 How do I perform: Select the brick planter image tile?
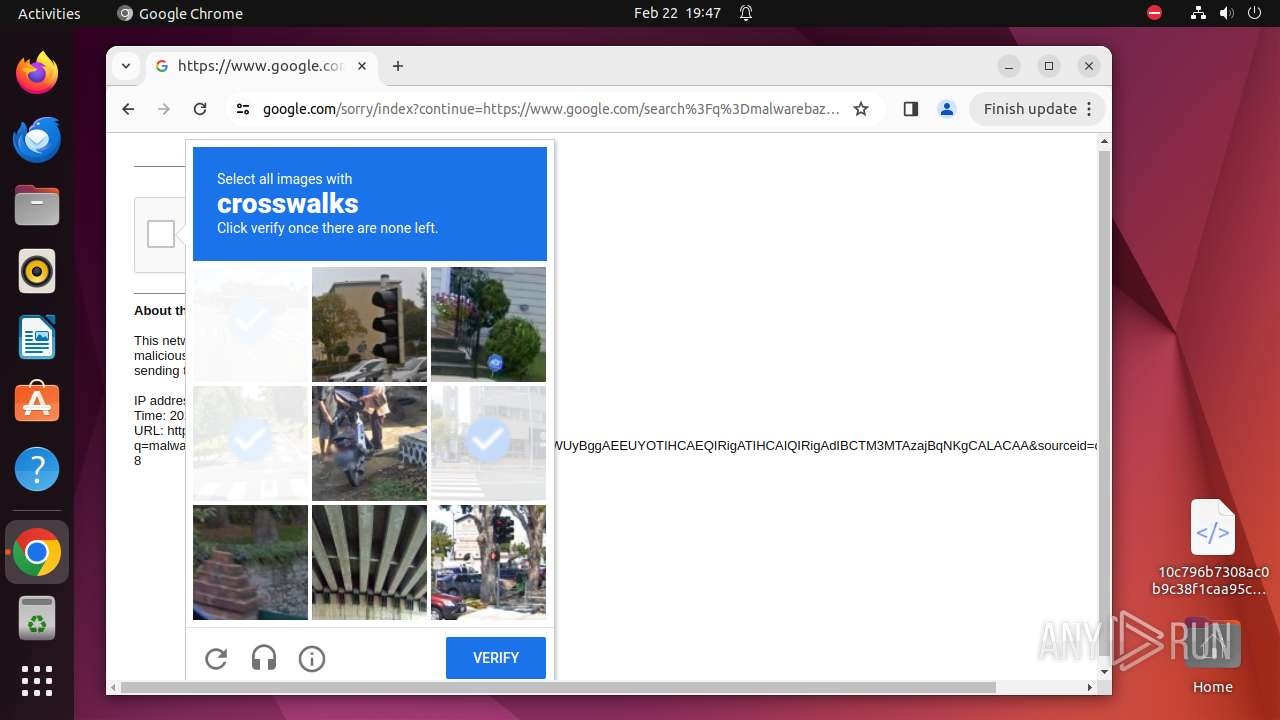coord(250,562)
